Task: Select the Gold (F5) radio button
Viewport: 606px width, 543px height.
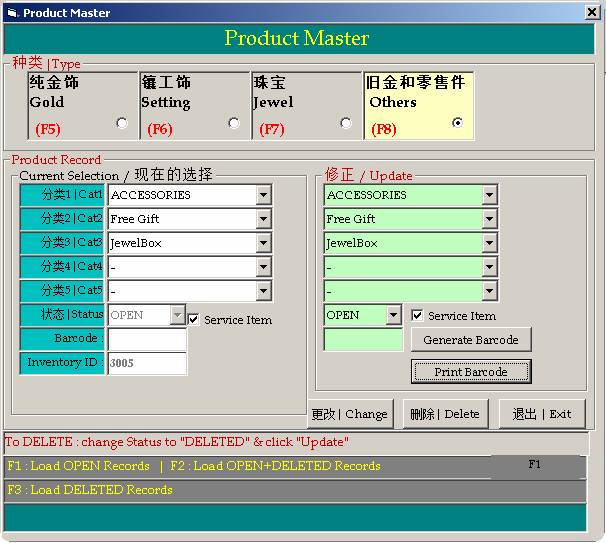Action: 122,123
